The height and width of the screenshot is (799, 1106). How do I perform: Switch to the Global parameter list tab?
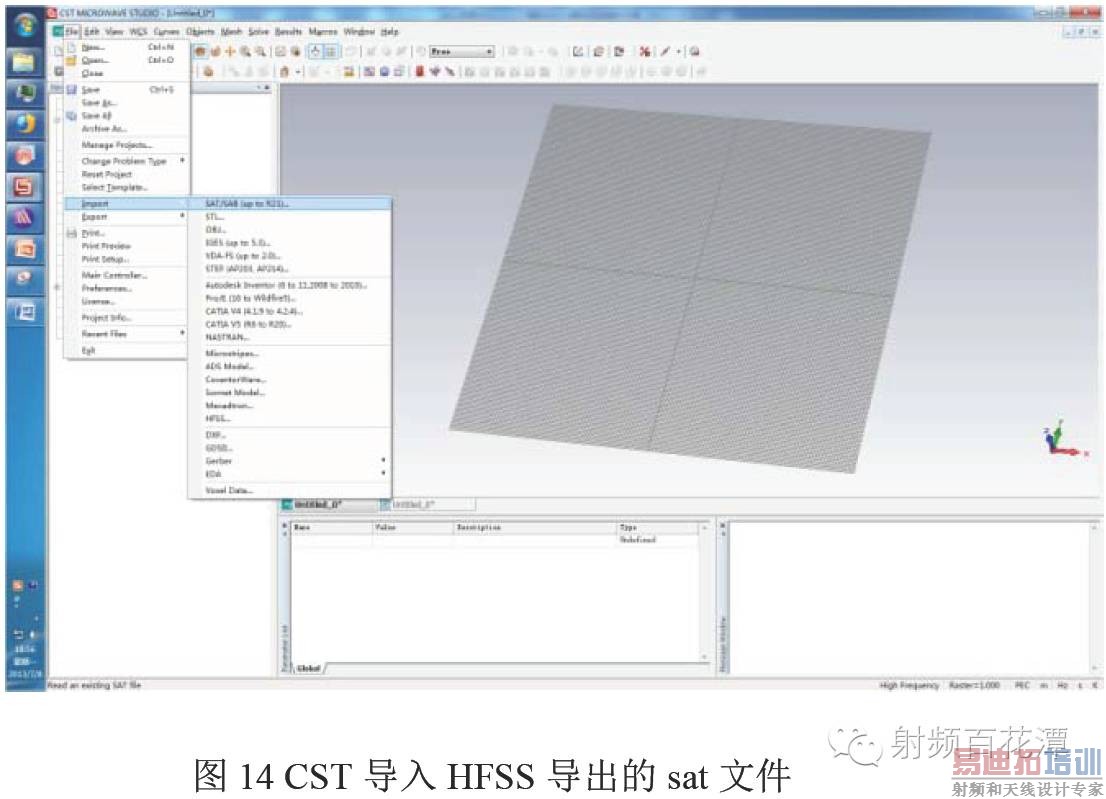309,668
